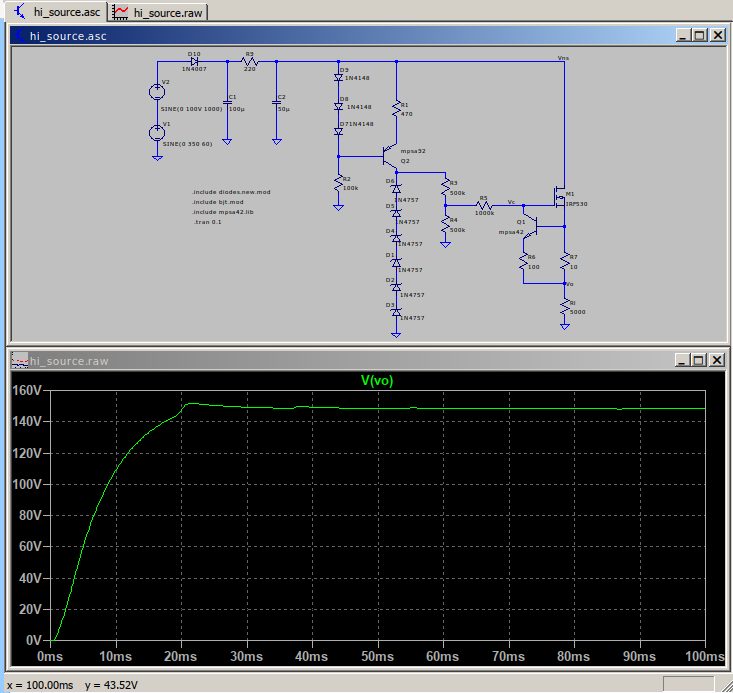Click the 10ms label on time axis
Viewport: 733px width, 693px height.
pyautogui.click(x=115, y=656)
